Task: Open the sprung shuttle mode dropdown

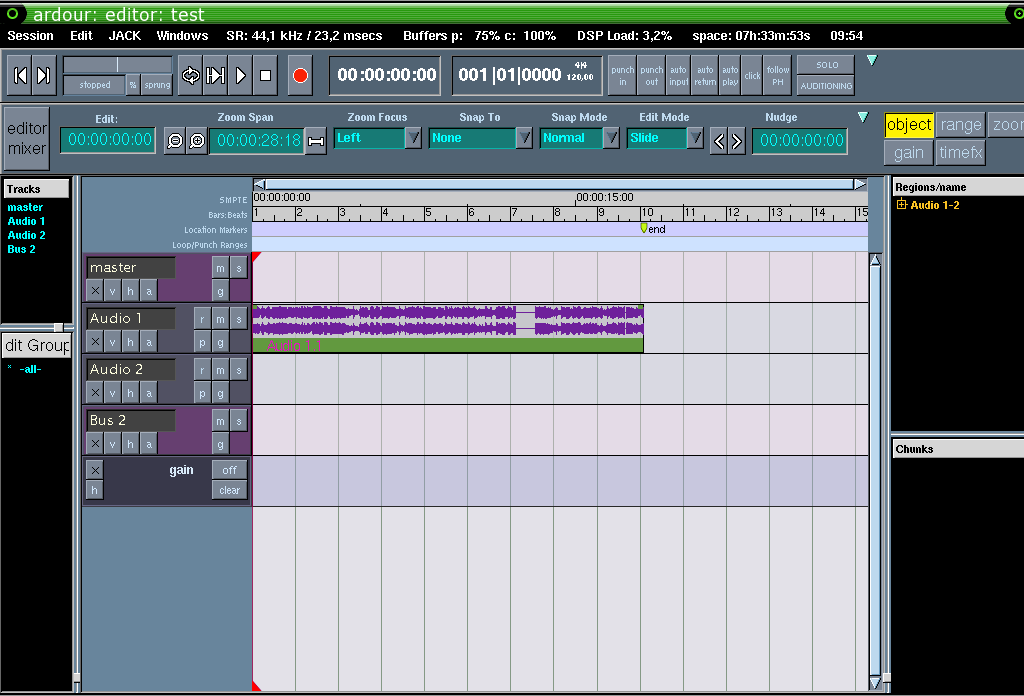Action: point(157,85)
